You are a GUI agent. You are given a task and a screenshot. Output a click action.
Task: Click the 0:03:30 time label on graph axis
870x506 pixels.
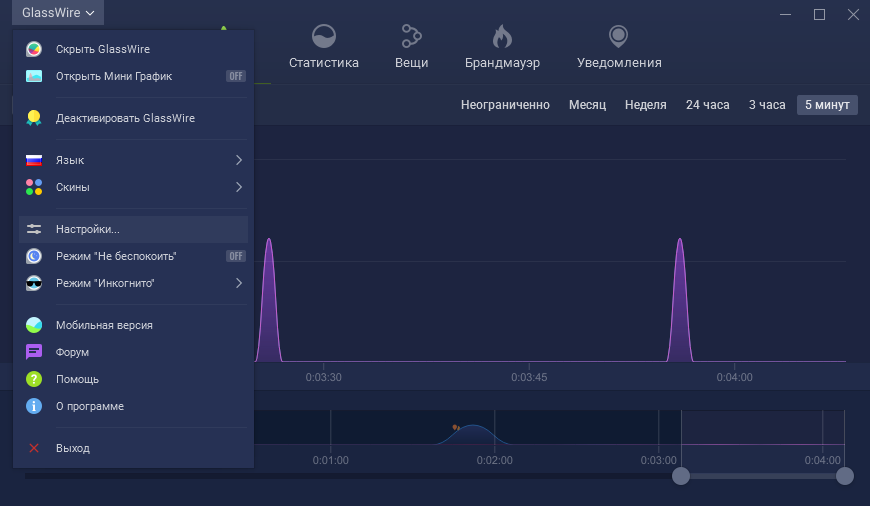(x=323, y=377)
